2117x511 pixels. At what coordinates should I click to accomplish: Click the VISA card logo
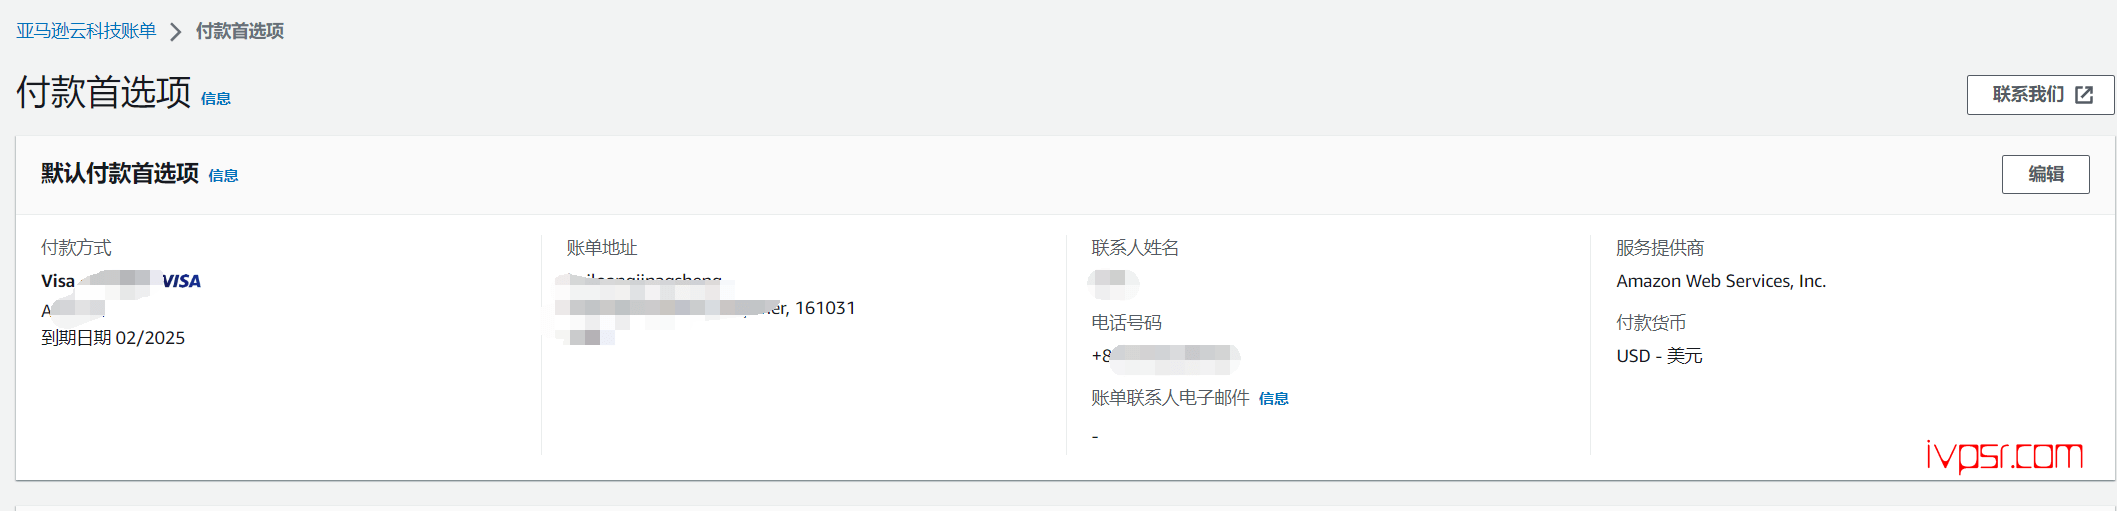point(182,281)
